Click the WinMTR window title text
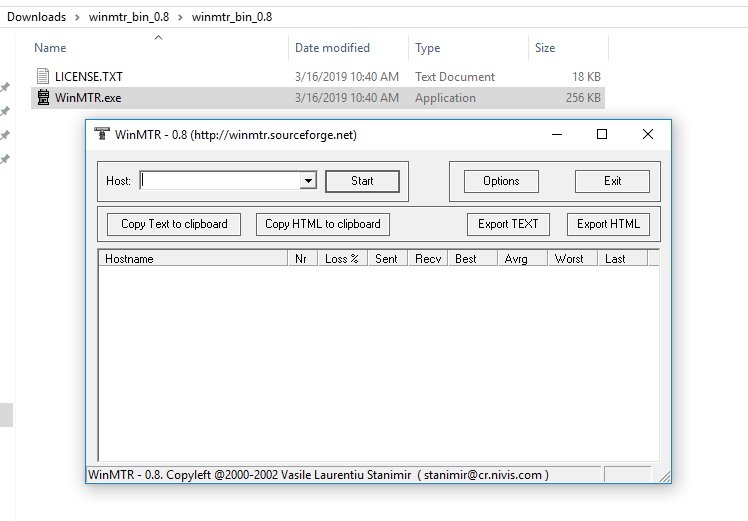 pyautogui.click(x=236, y=135)
